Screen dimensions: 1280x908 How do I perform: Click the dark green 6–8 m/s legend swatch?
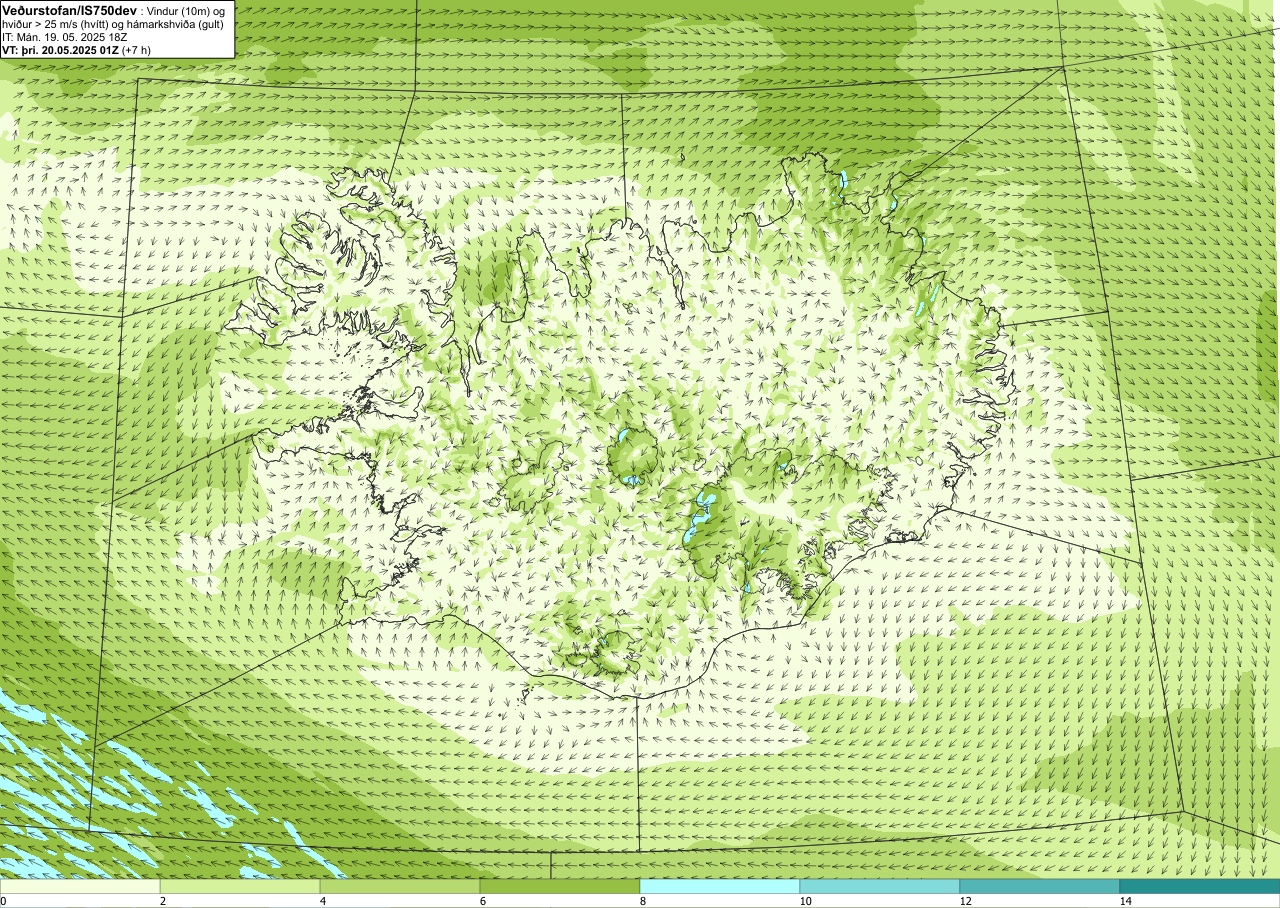[x=560, y=886]
